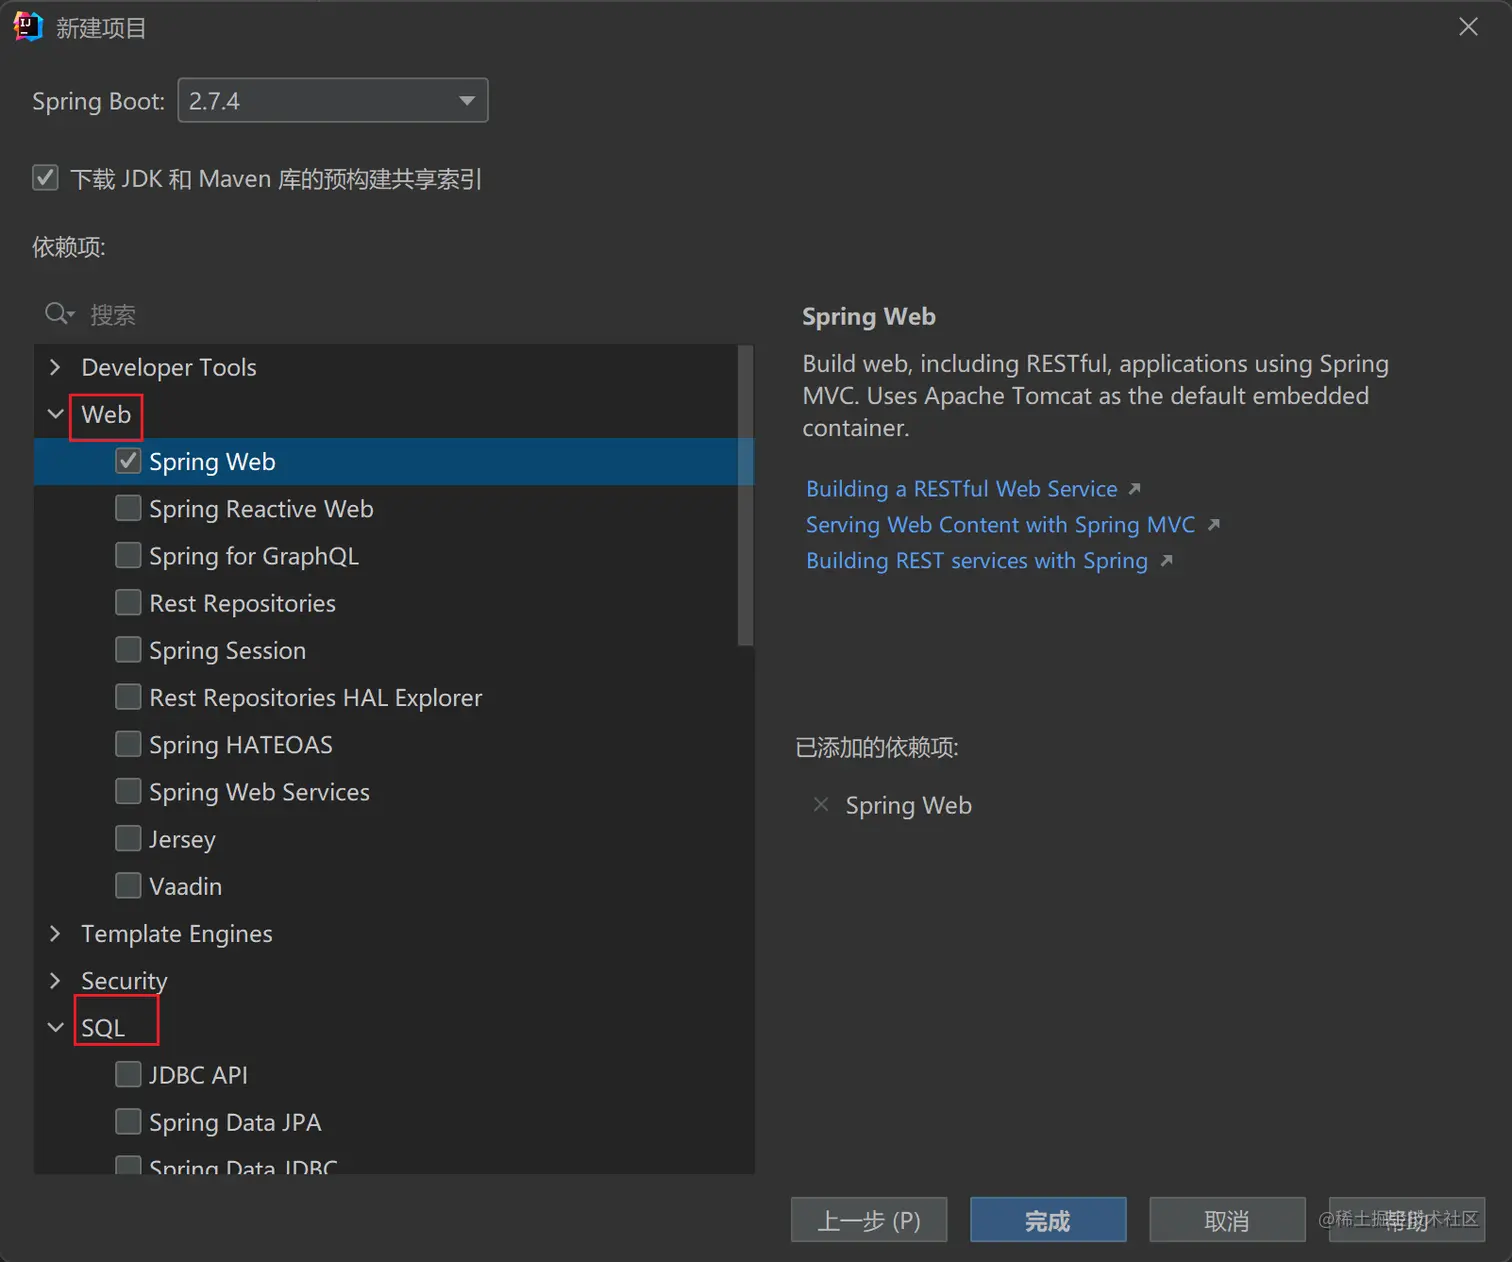Expand the Developer Tools category
The image size is (1512, 1262).
pyautogui.click(x=55, y=367)
